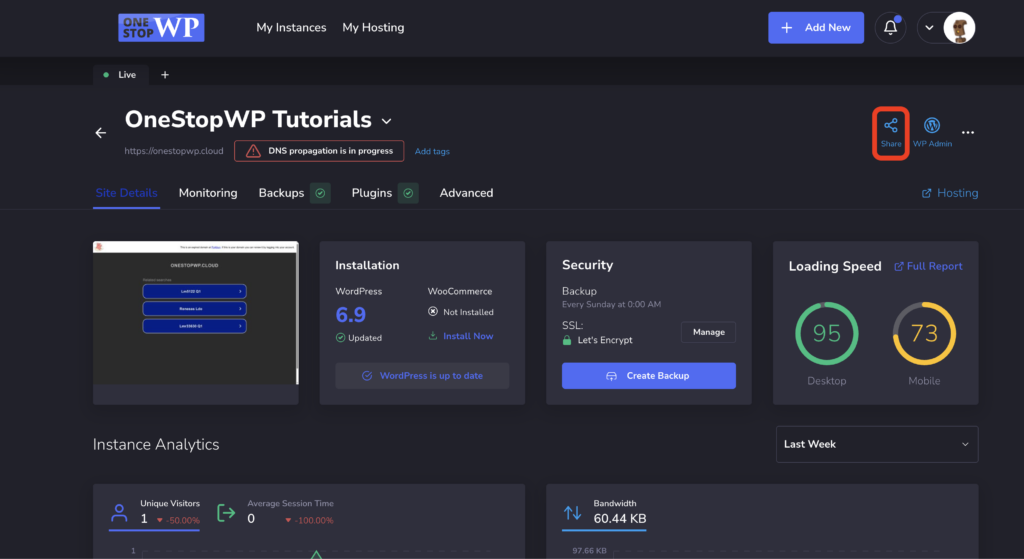Open My Hosting menu
The width and height of the screenshot is (1024, 559).
coord(373,27)
